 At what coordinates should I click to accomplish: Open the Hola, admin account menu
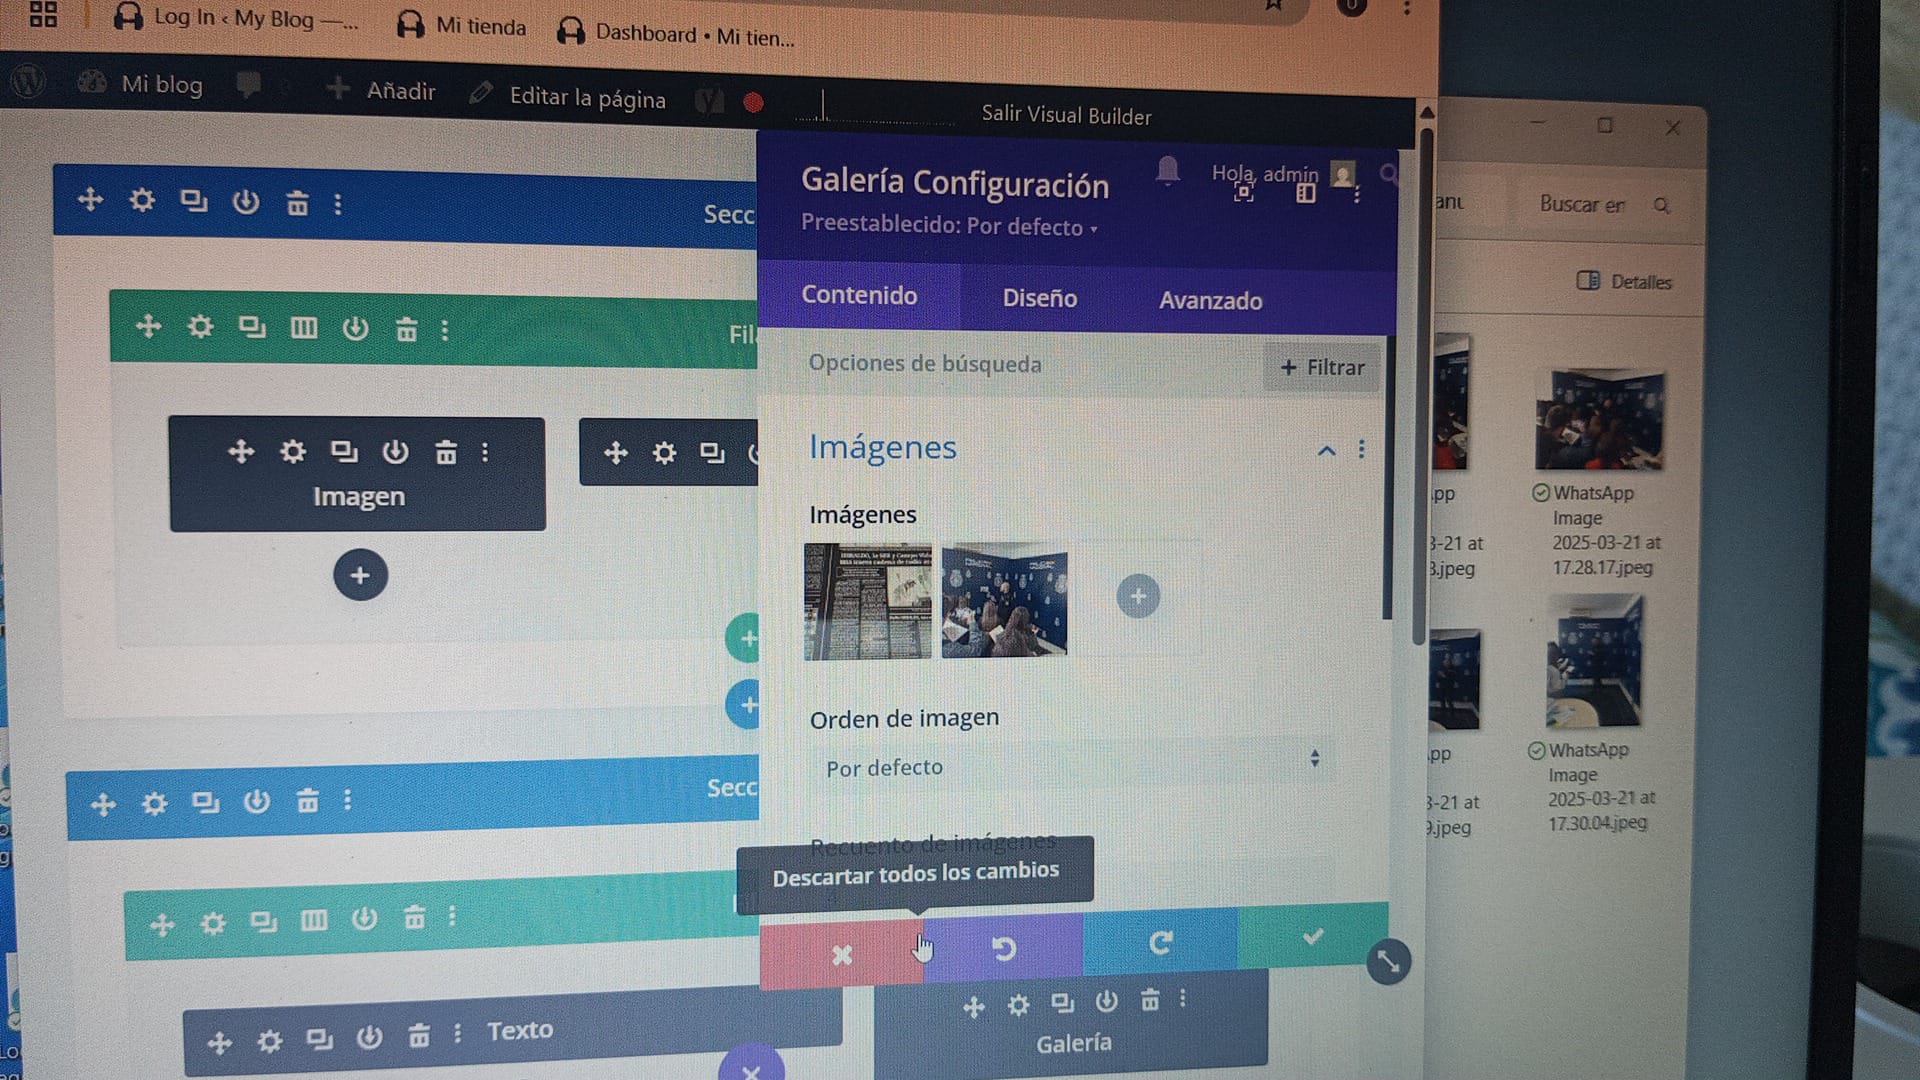pos(1283,175)
